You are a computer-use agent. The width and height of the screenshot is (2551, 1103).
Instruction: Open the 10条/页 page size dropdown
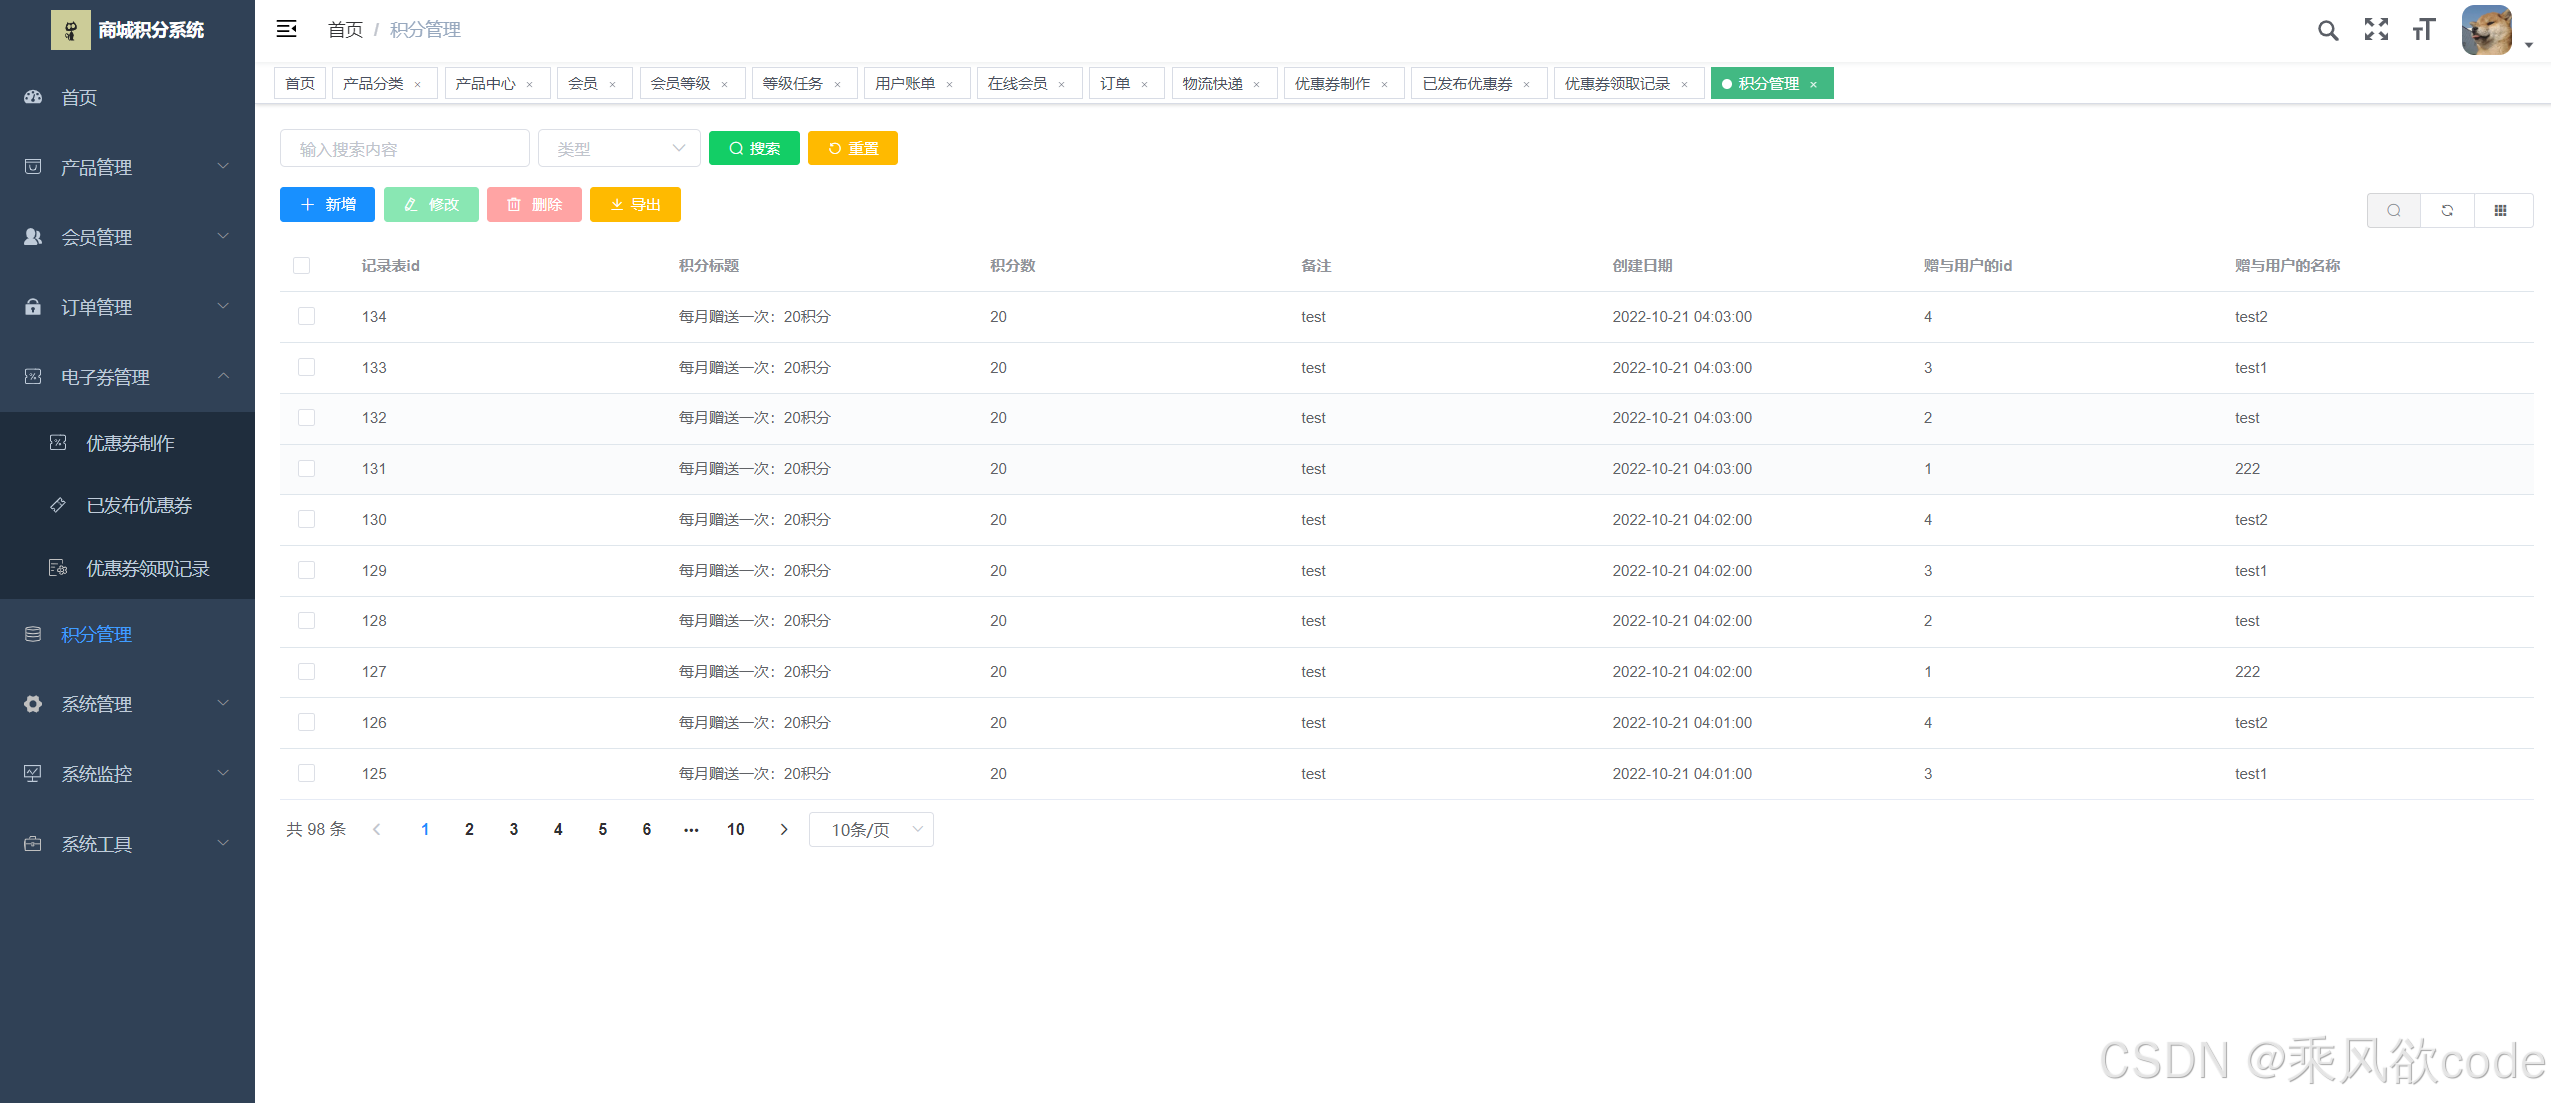(x=871, y=829)
